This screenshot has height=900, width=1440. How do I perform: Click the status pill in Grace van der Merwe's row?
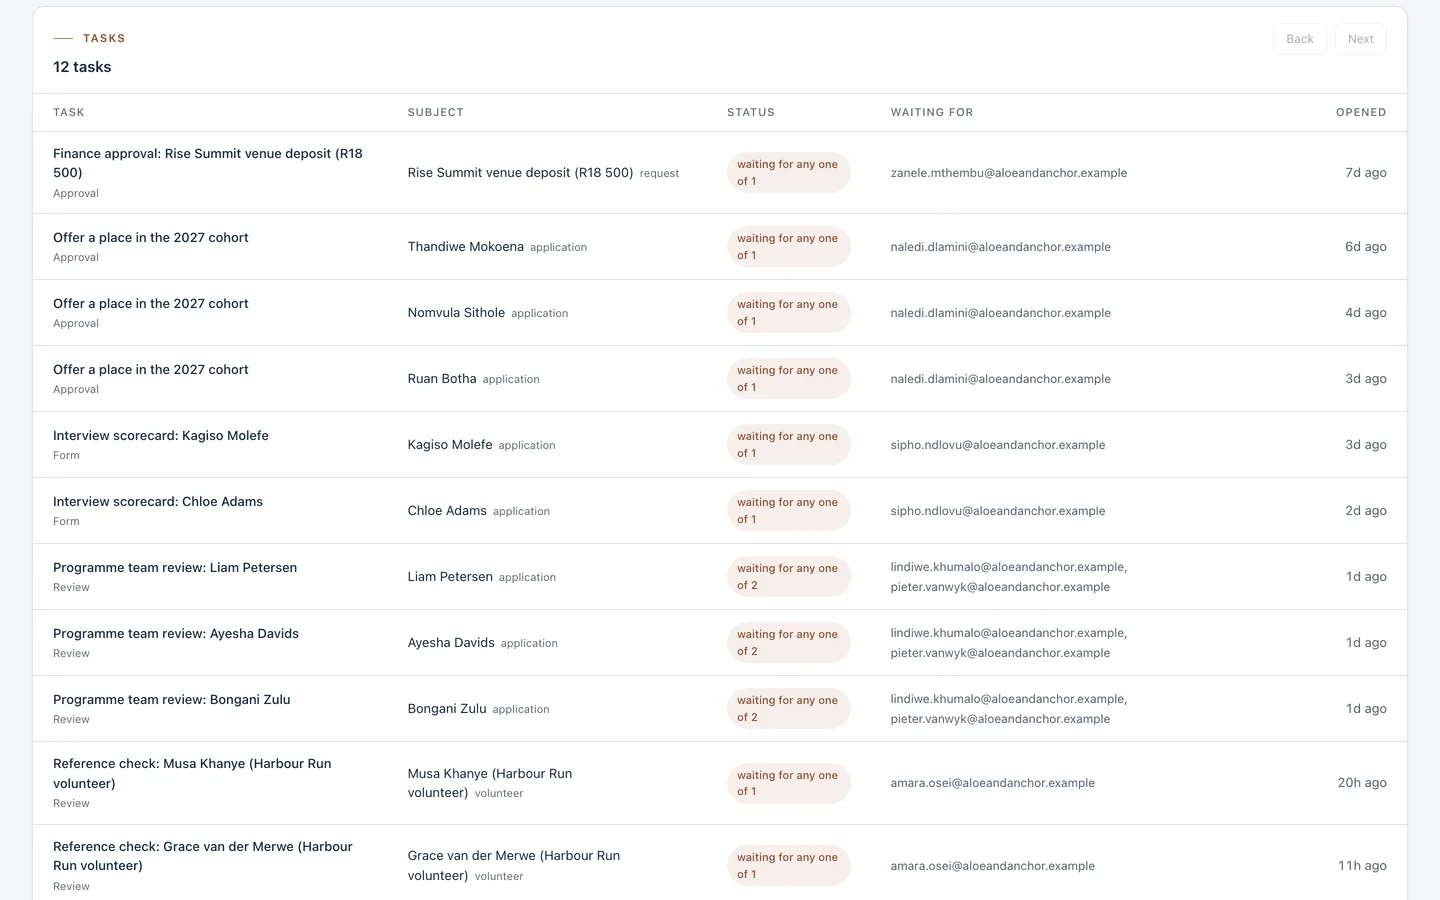[x=788, y=866]
